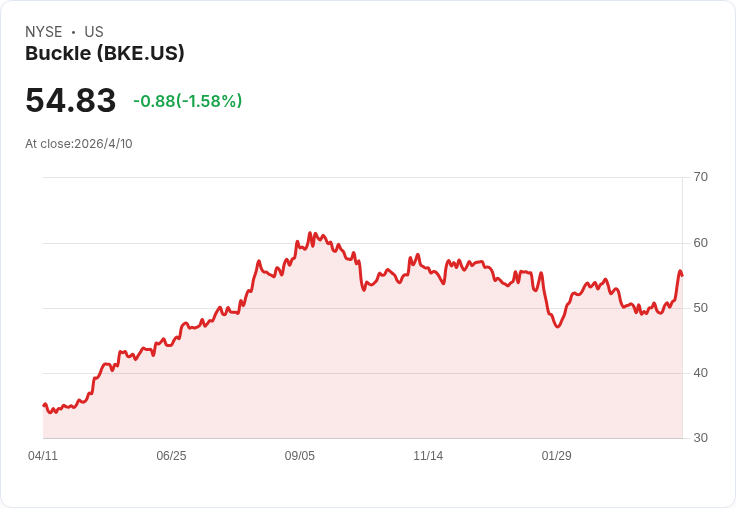Click the At close date text
The width and height of the screenshot is (736, 508).
79,144
